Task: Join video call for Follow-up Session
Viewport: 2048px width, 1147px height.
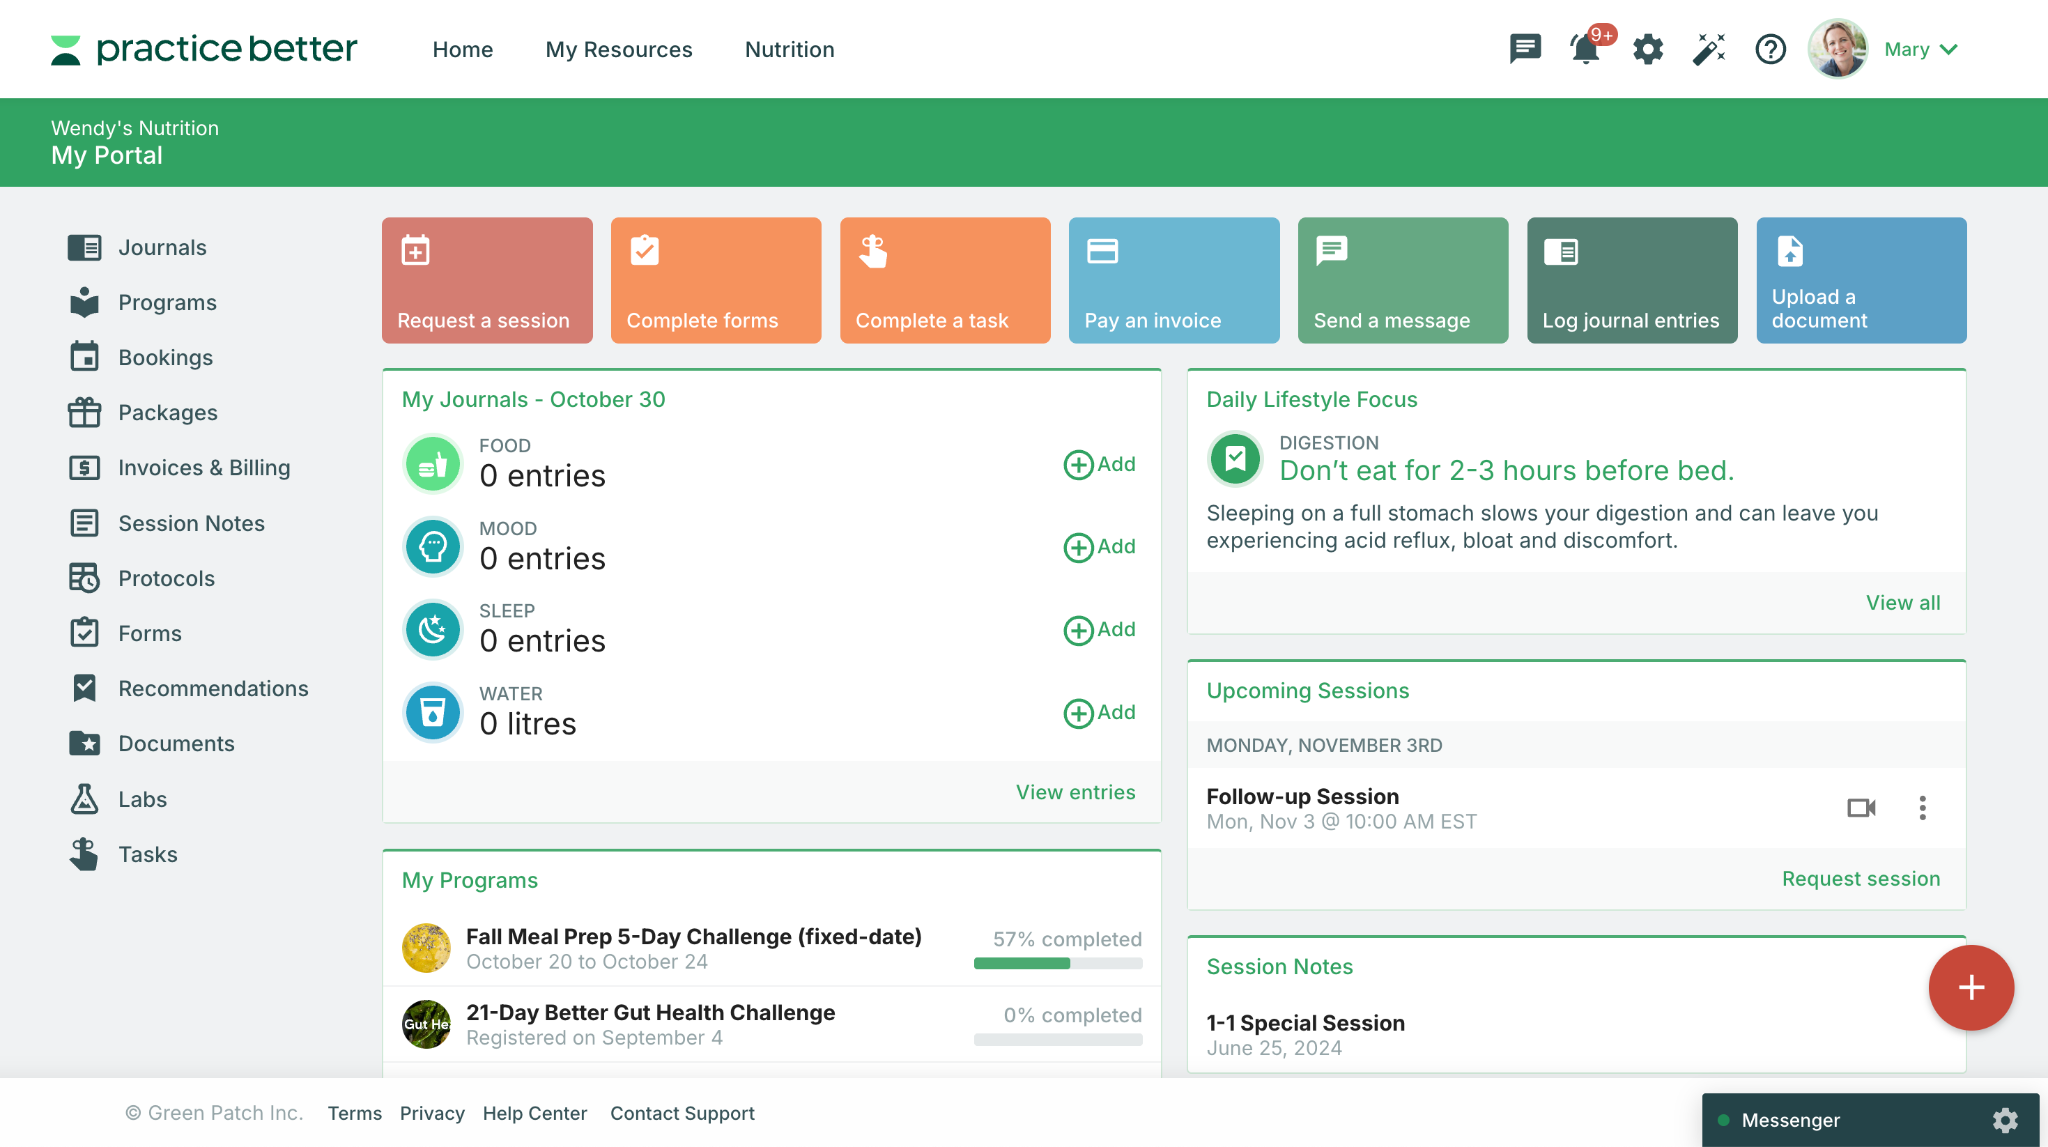Action: (x=1861, y=807)
